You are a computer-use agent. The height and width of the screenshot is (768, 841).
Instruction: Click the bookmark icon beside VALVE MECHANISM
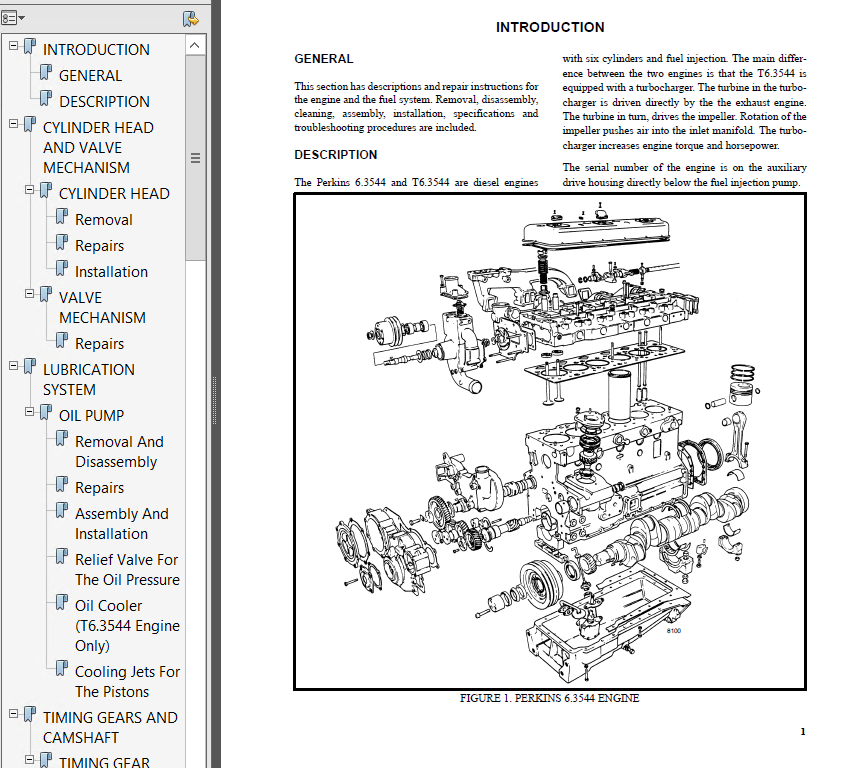46,295
